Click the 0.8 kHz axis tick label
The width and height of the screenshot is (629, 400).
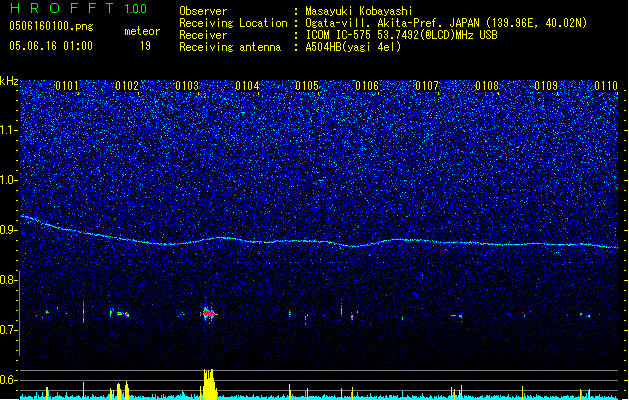[8, 280]
